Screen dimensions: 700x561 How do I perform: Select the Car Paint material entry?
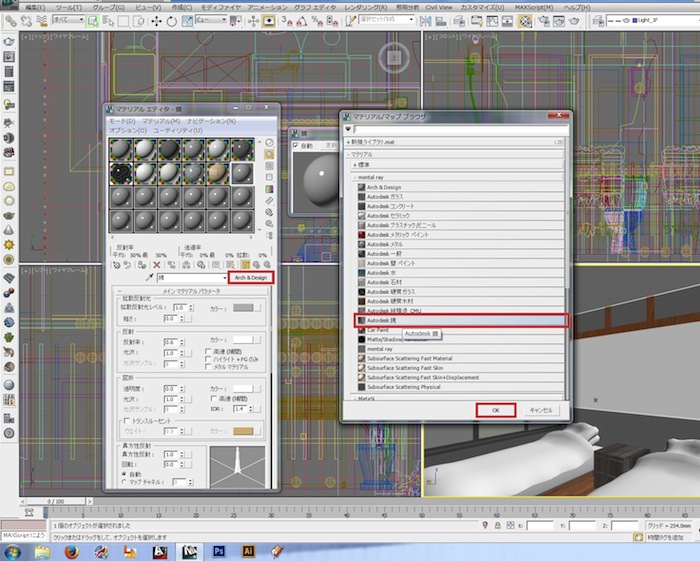tap(377, 329)
